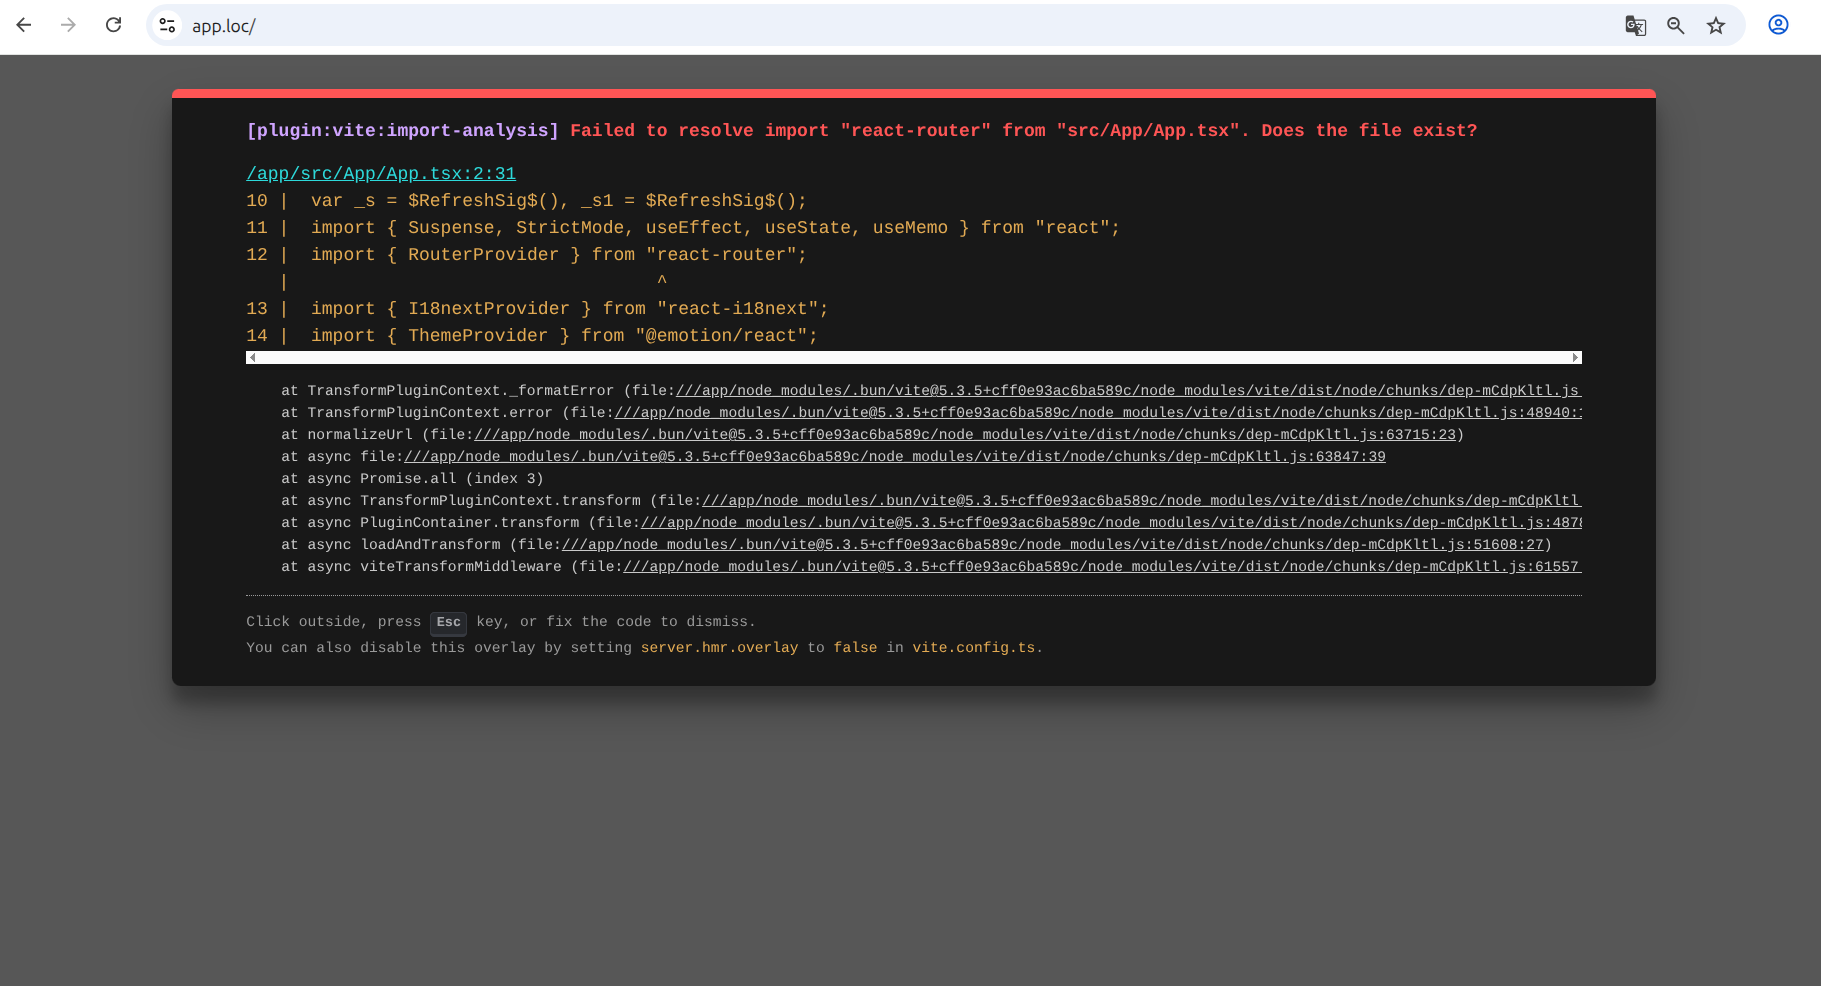Open the Chrome profile icon
Viewport: 1821px width, 986px height.
click(1778, 25)
